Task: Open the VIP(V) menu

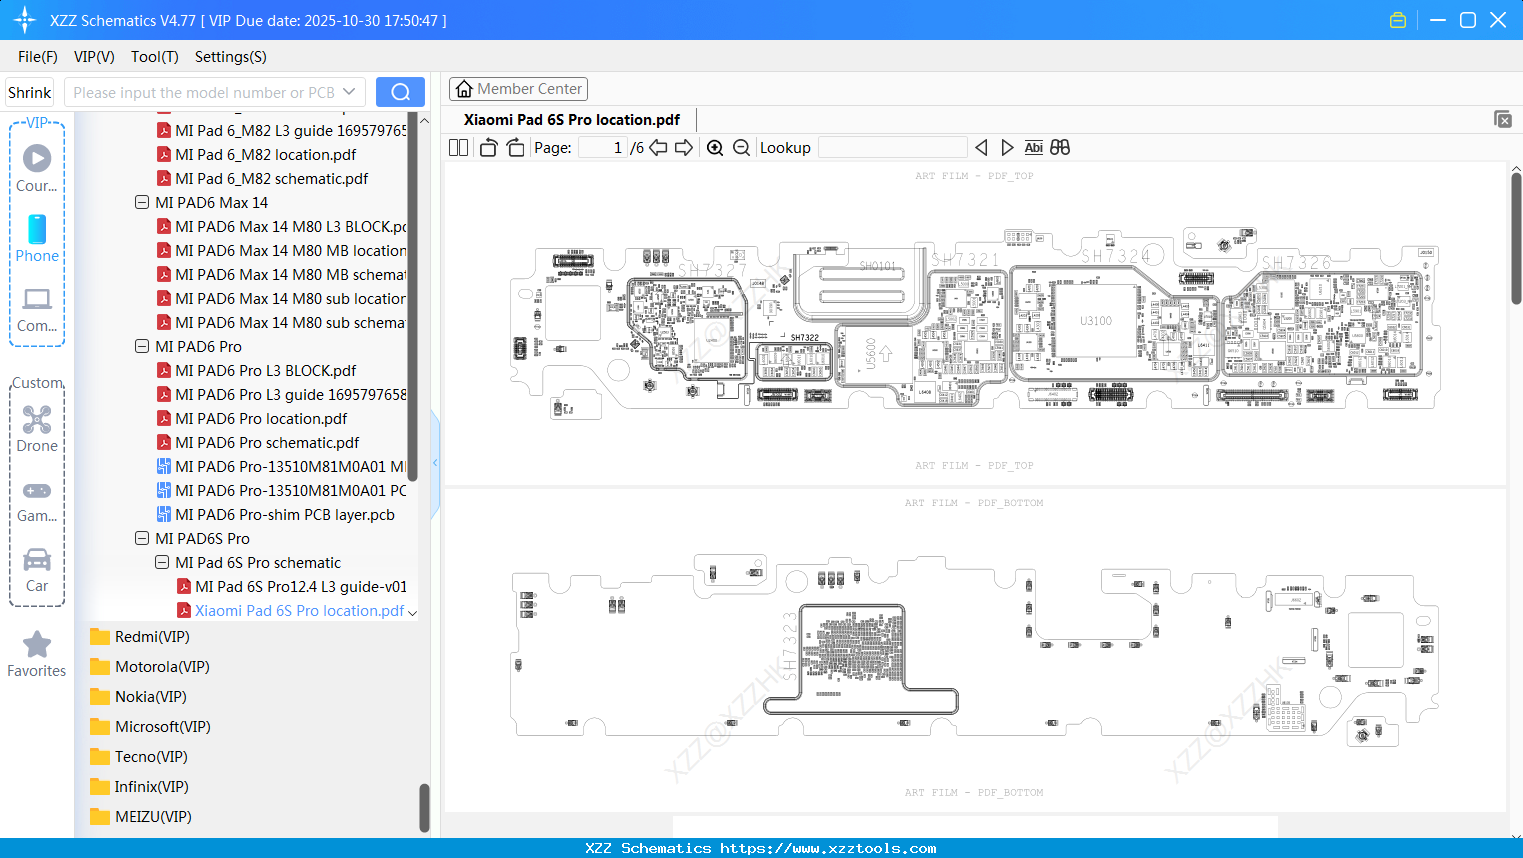Action: pyautogui.click(x=94, y=57)
